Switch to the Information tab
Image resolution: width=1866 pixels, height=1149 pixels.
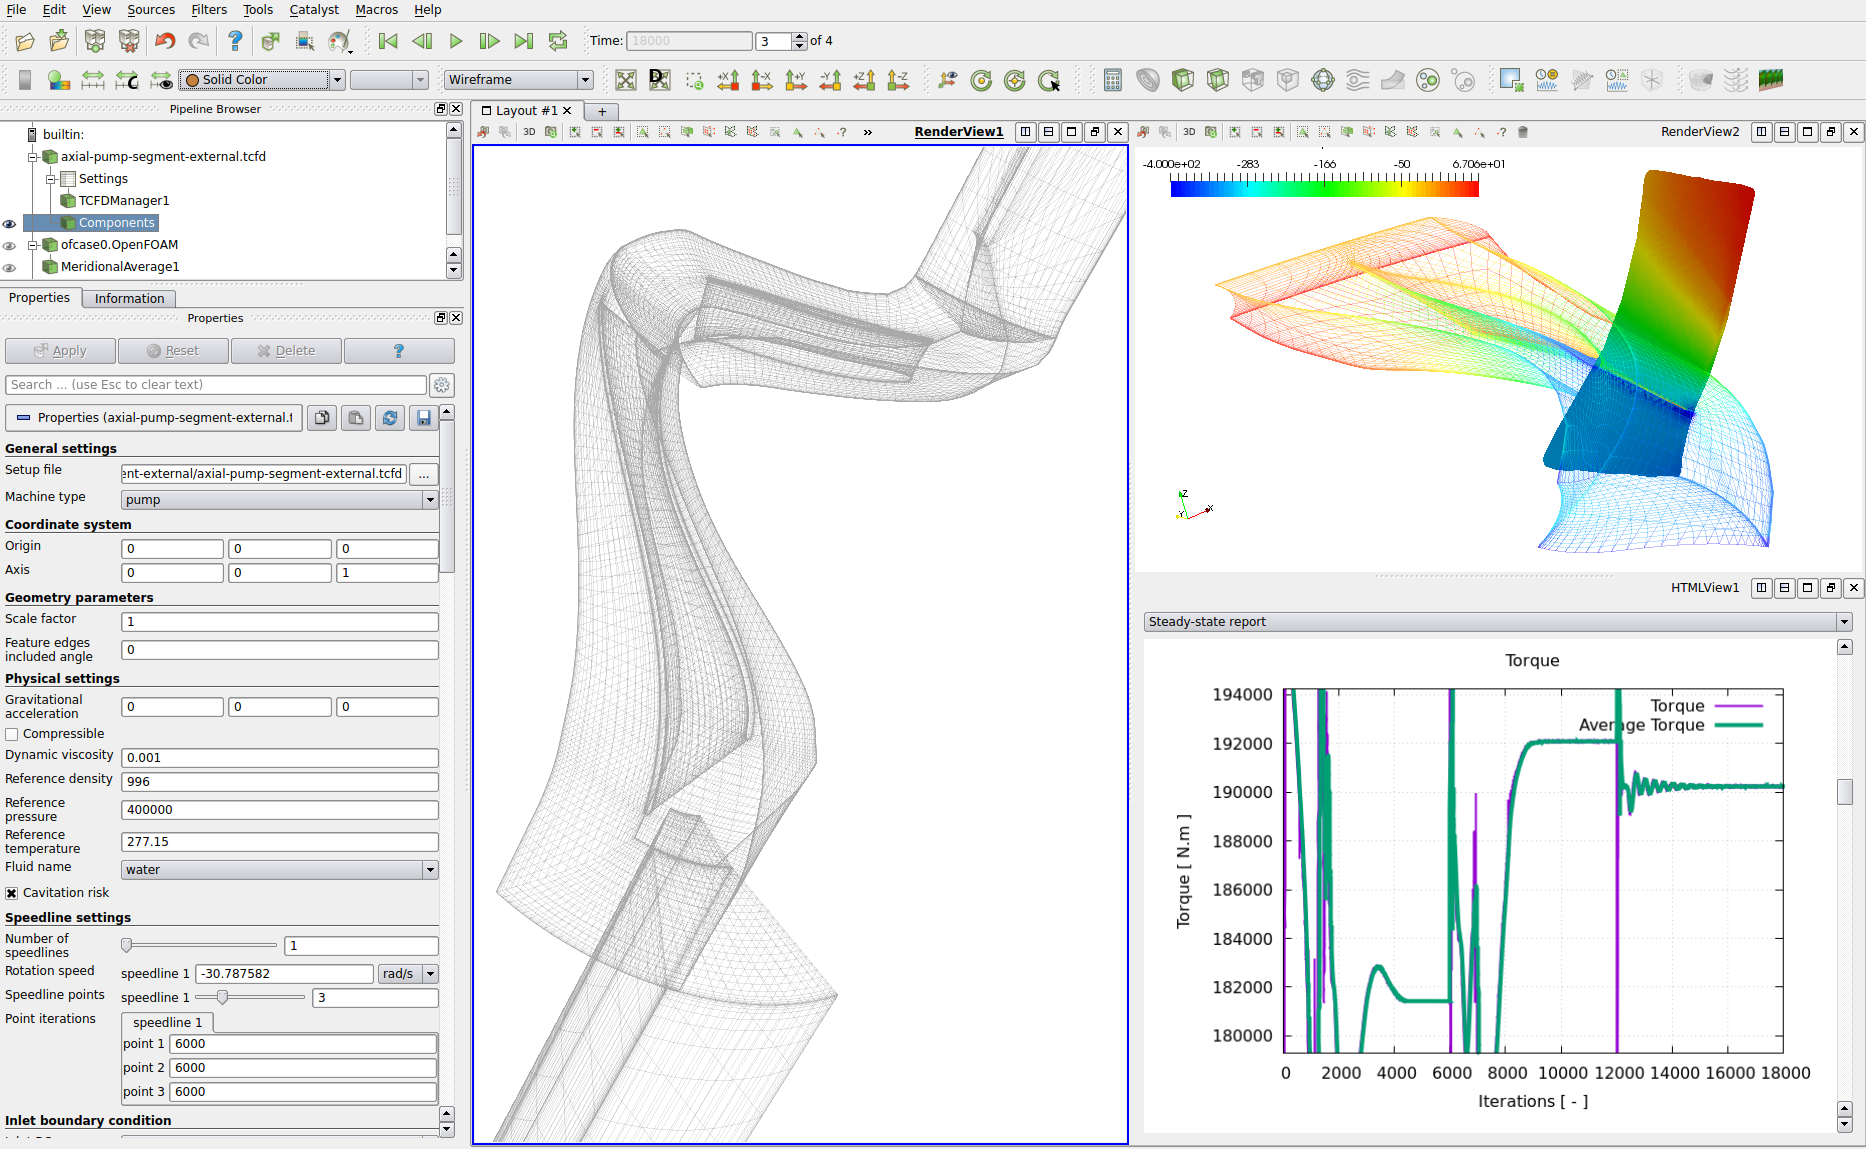(x=129, y=298)
